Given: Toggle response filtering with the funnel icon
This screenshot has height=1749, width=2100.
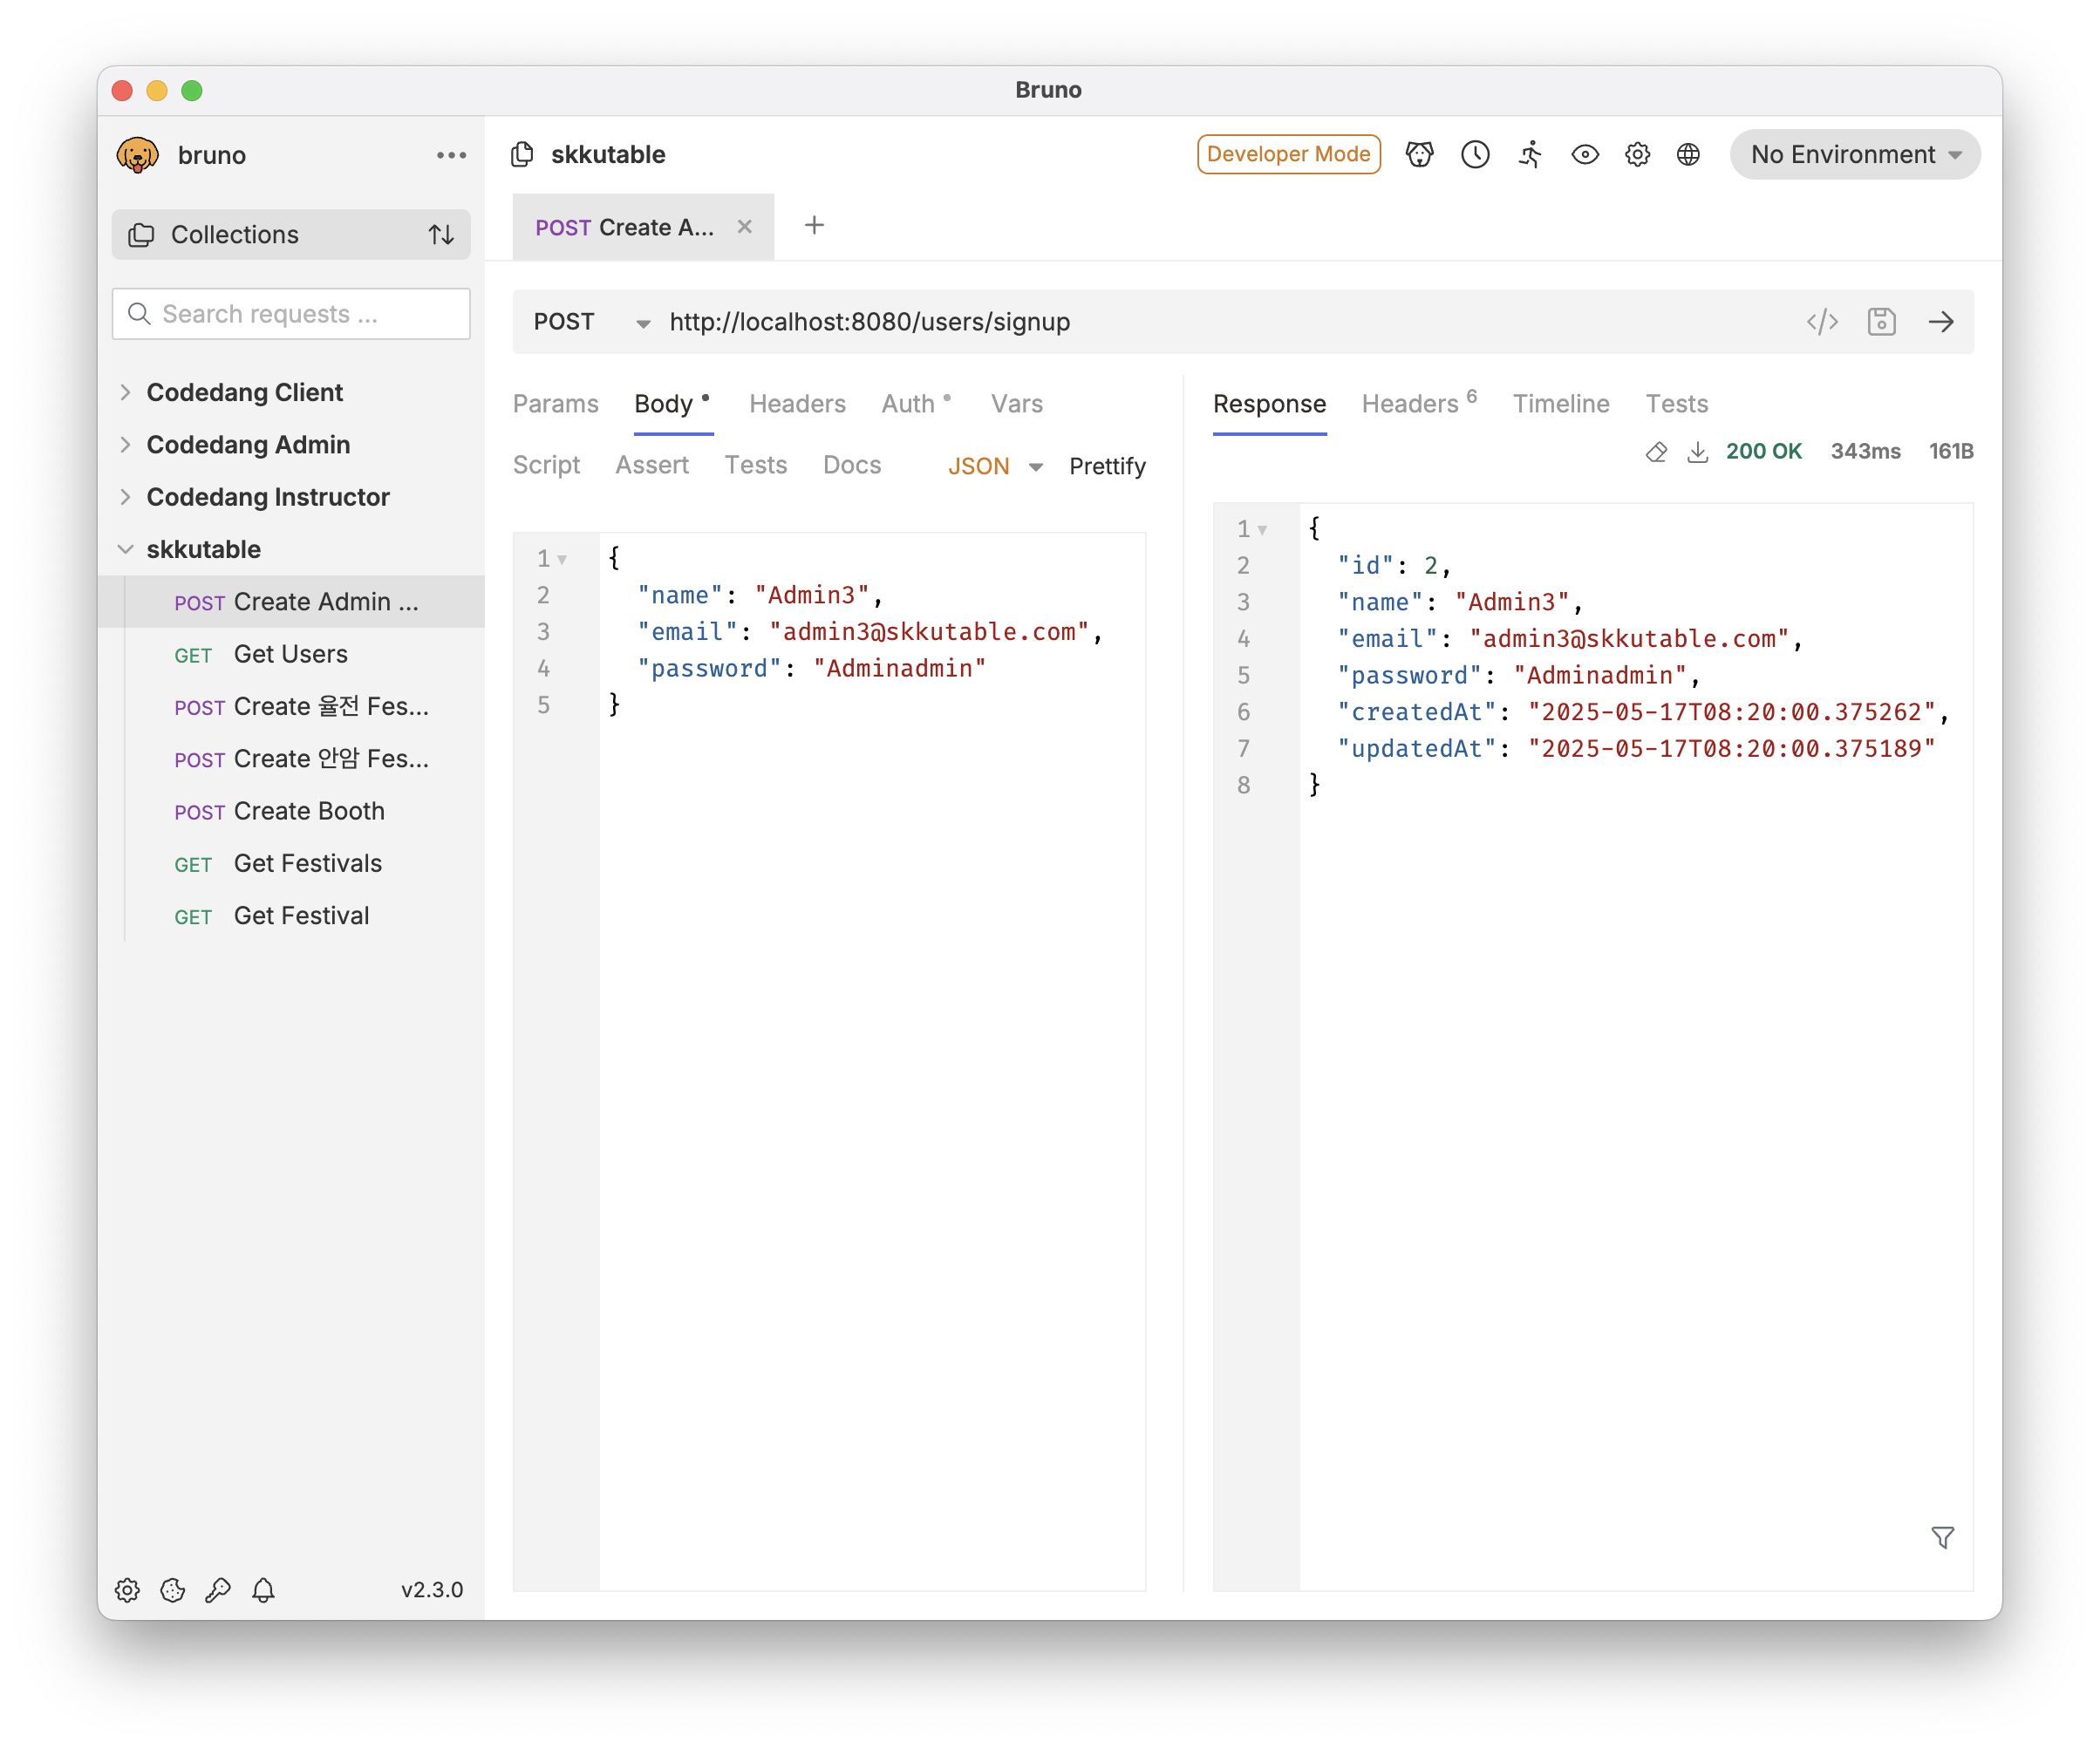Looking at the screenshot, I should [1943, 1537].
